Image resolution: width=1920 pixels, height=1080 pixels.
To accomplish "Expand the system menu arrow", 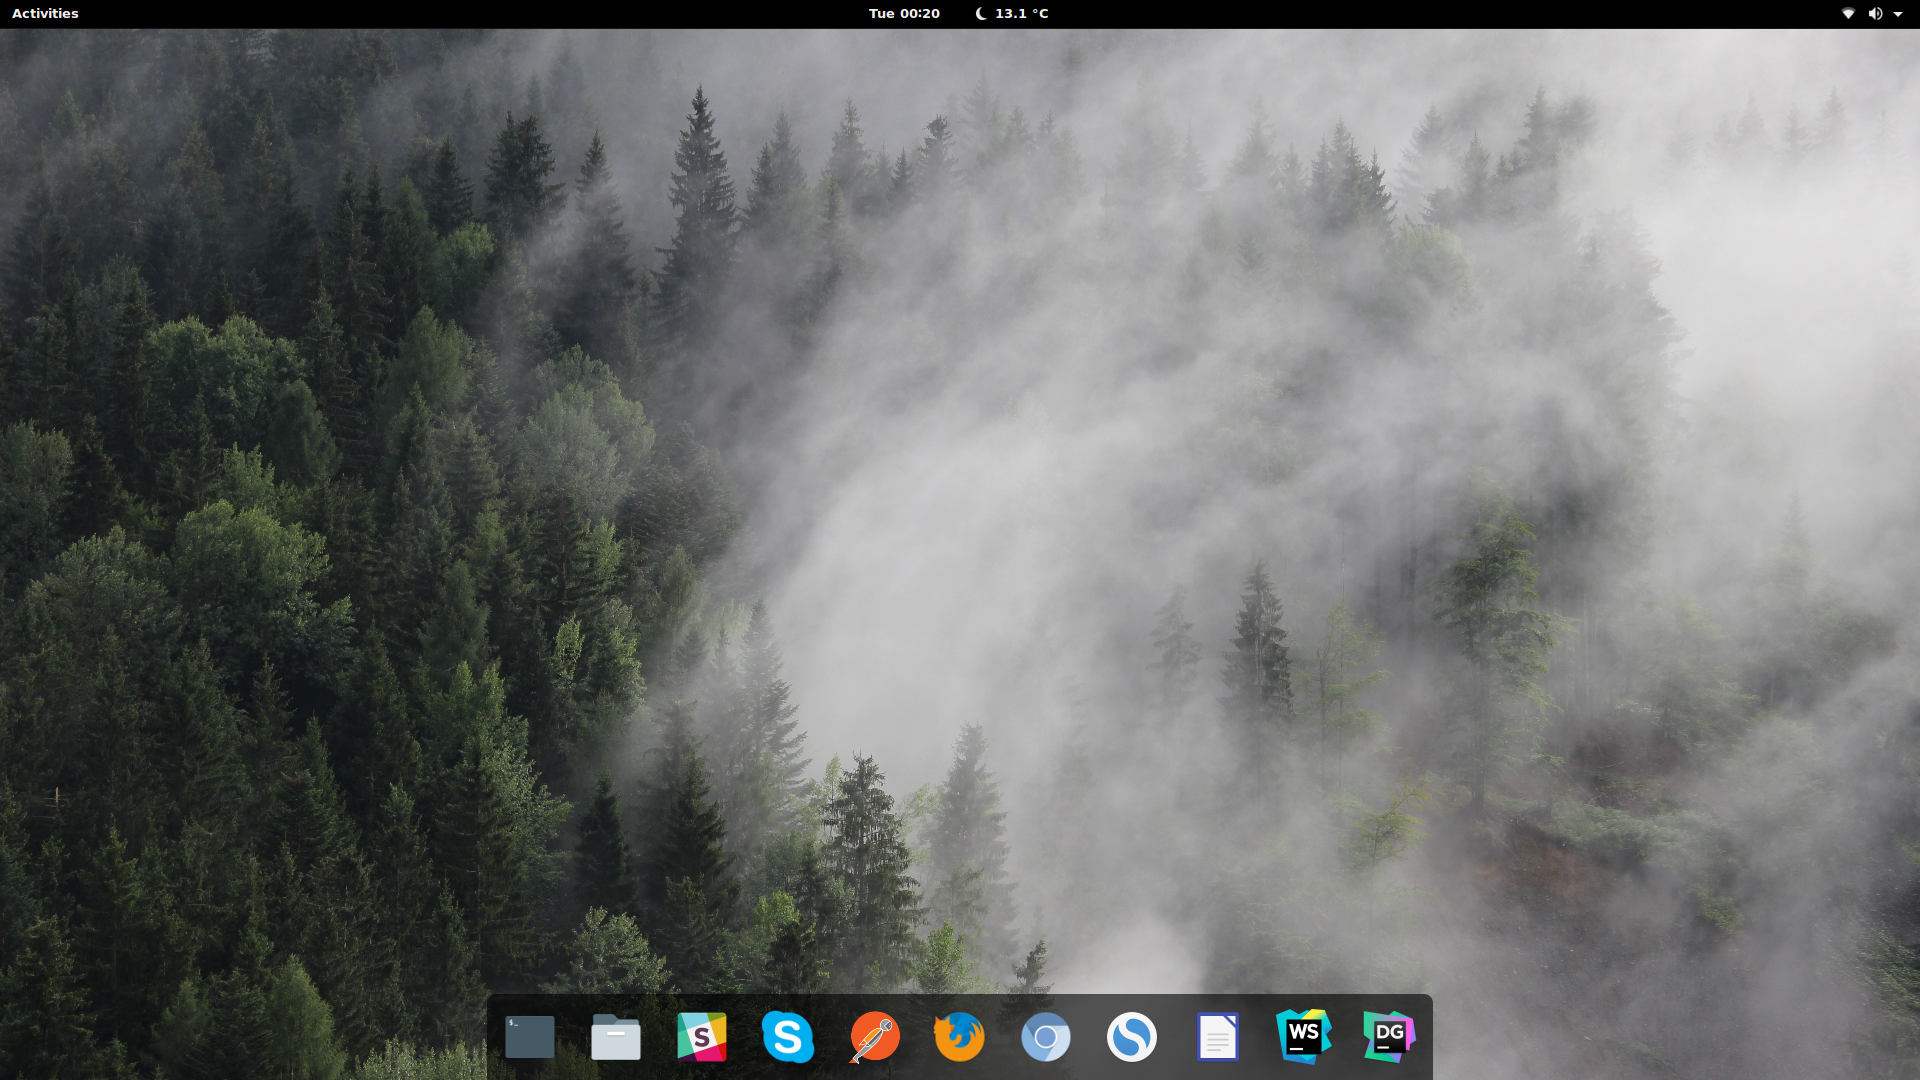I will click(x=1898, y=13).
